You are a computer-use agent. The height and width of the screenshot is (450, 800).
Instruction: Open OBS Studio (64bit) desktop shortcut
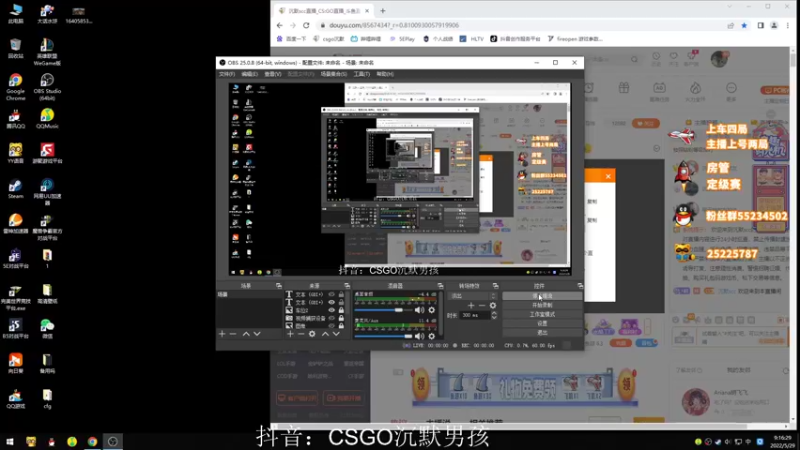[47, 87]
